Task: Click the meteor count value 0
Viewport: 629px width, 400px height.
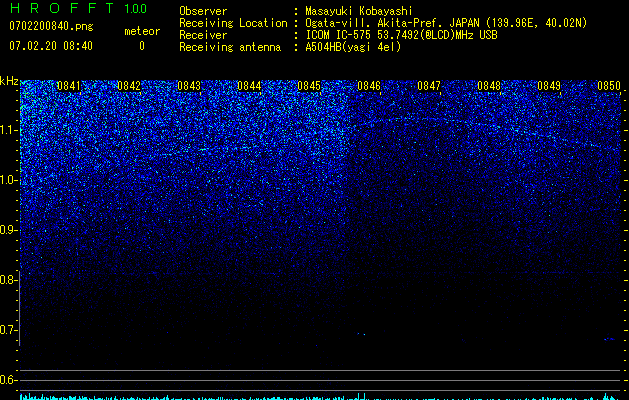Action: coord(142,46)
